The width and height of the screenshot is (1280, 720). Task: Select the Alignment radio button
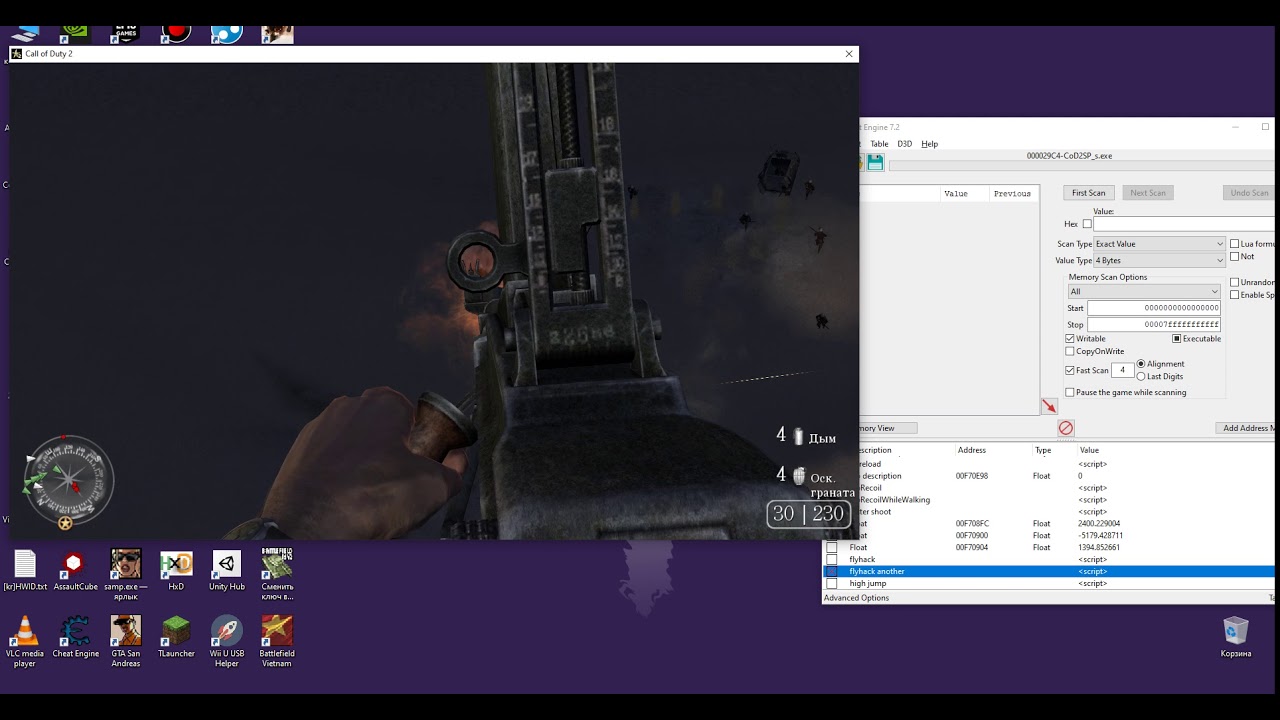pos(1141,364)
